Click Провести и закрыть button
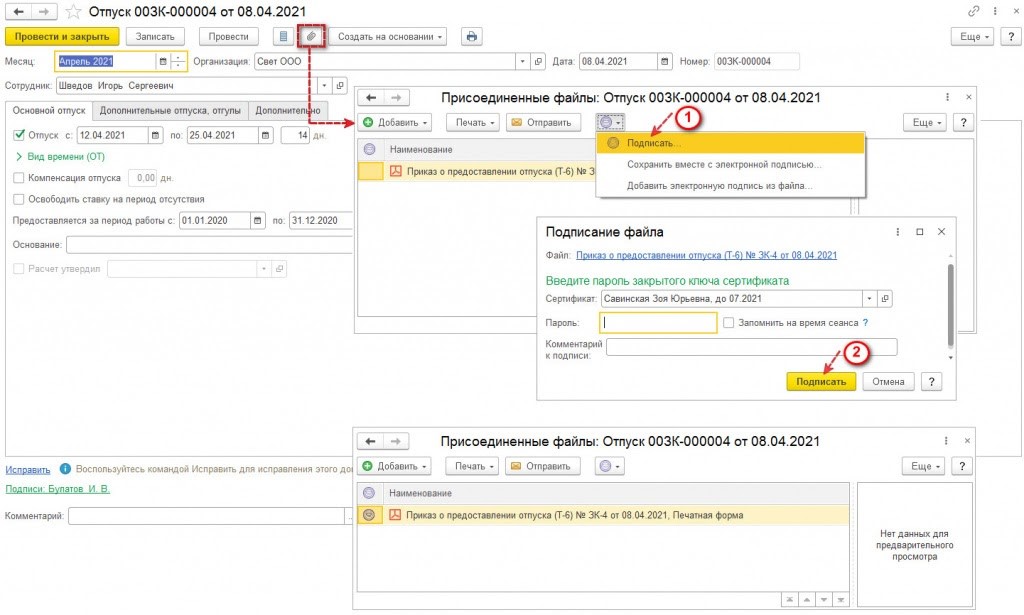 62,36
